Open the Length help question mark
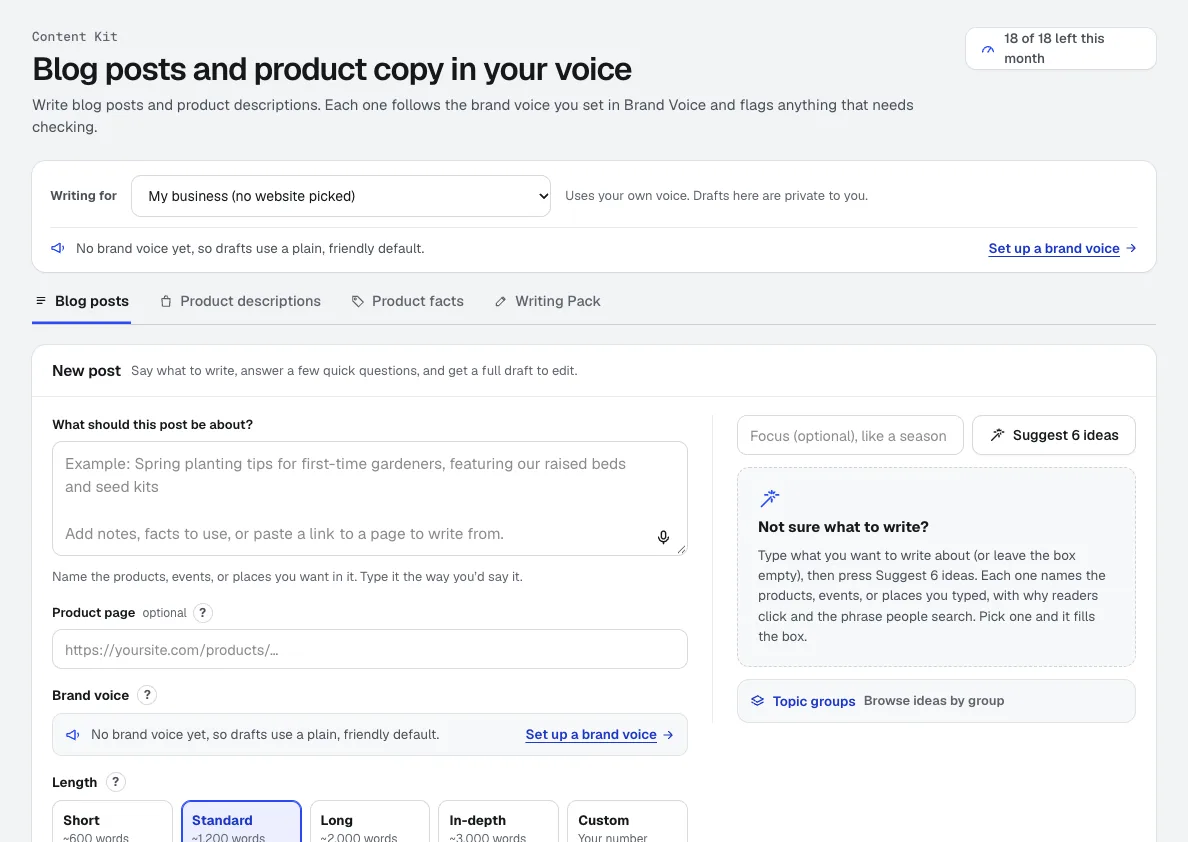 click(x=115, y=782)
